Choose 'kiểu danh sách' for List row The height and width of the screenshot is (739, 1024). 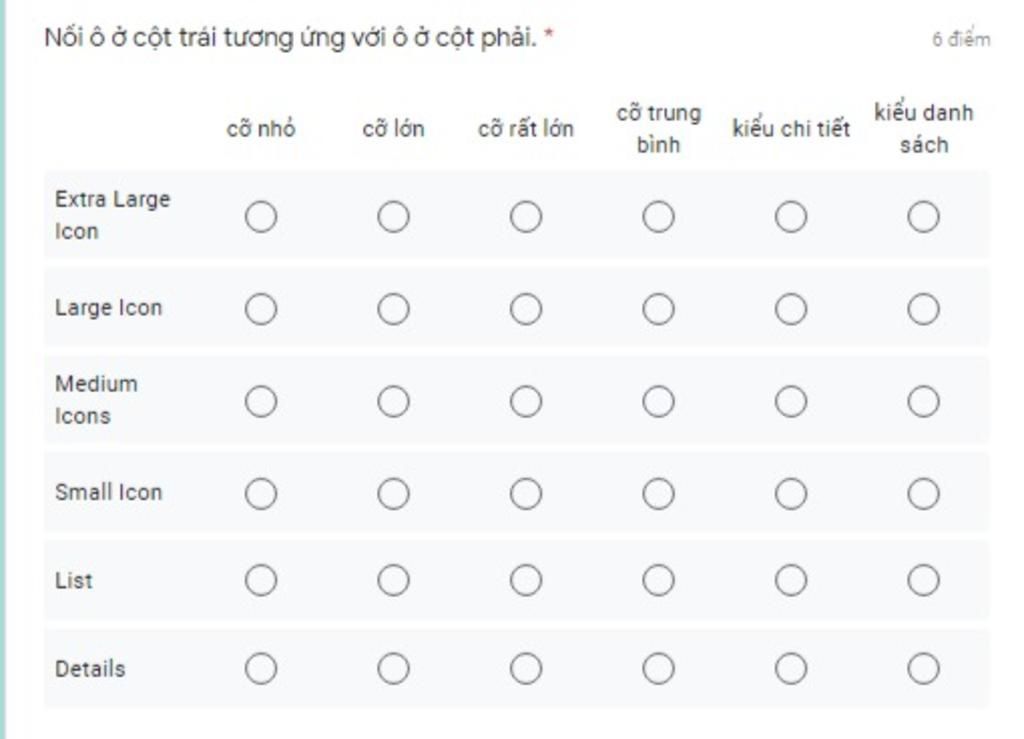point(923,580)
